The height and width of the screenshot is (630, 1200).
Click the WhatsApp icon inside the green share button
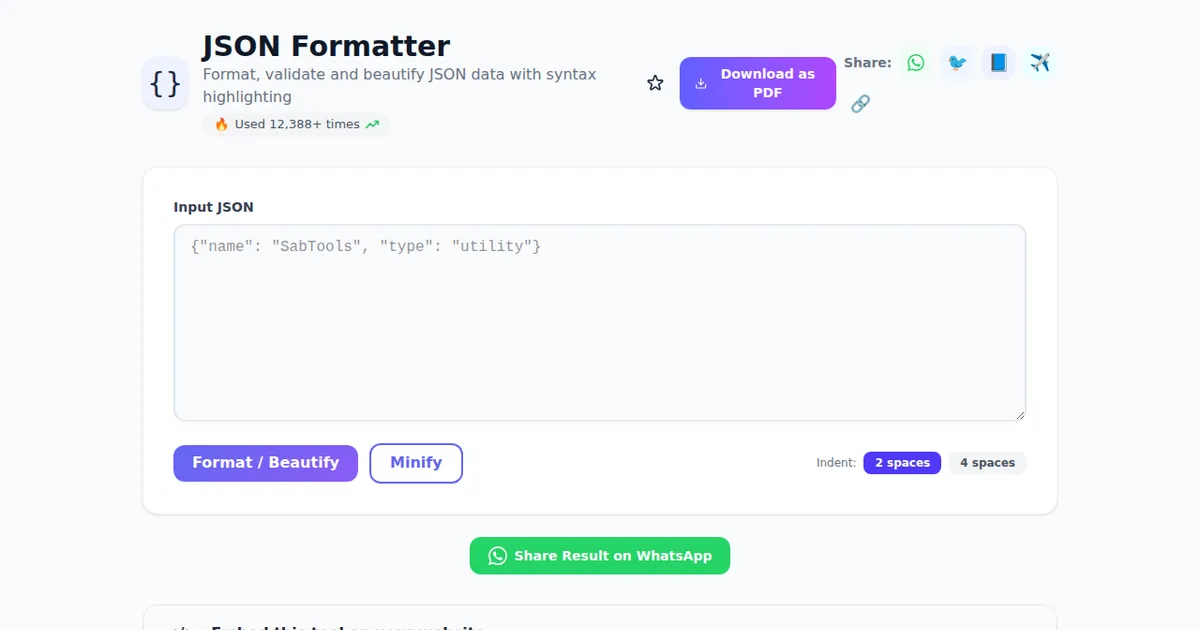(497, 555)
